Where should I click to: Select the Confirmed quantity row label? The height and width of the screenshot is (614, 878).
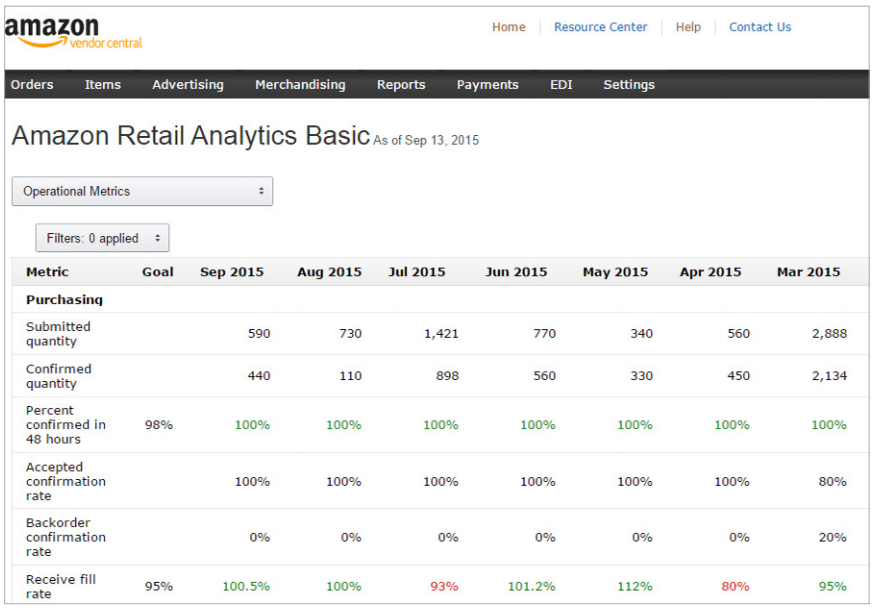point(59,376)
